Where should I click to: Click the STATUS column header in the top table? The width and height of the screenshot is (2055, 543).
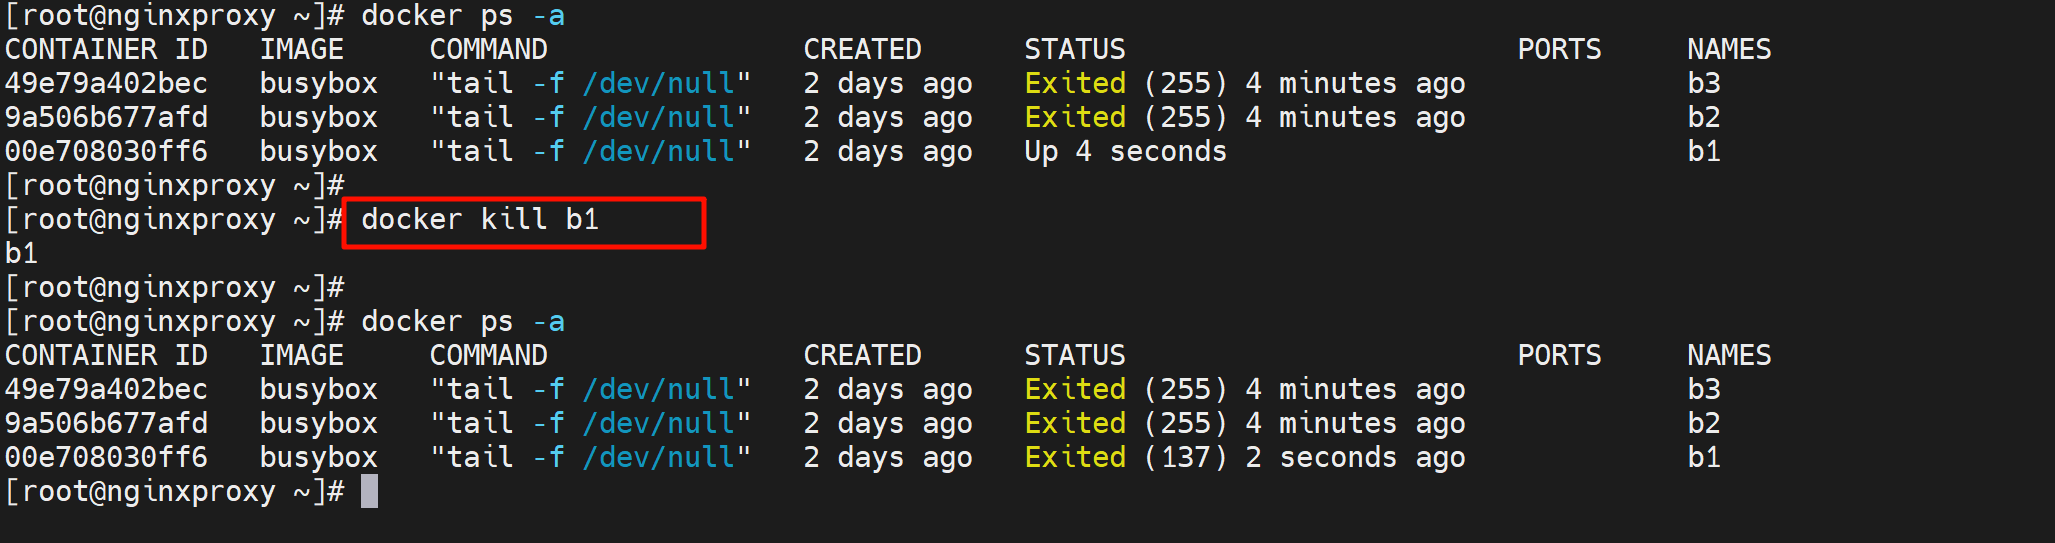coord(1074,50)
